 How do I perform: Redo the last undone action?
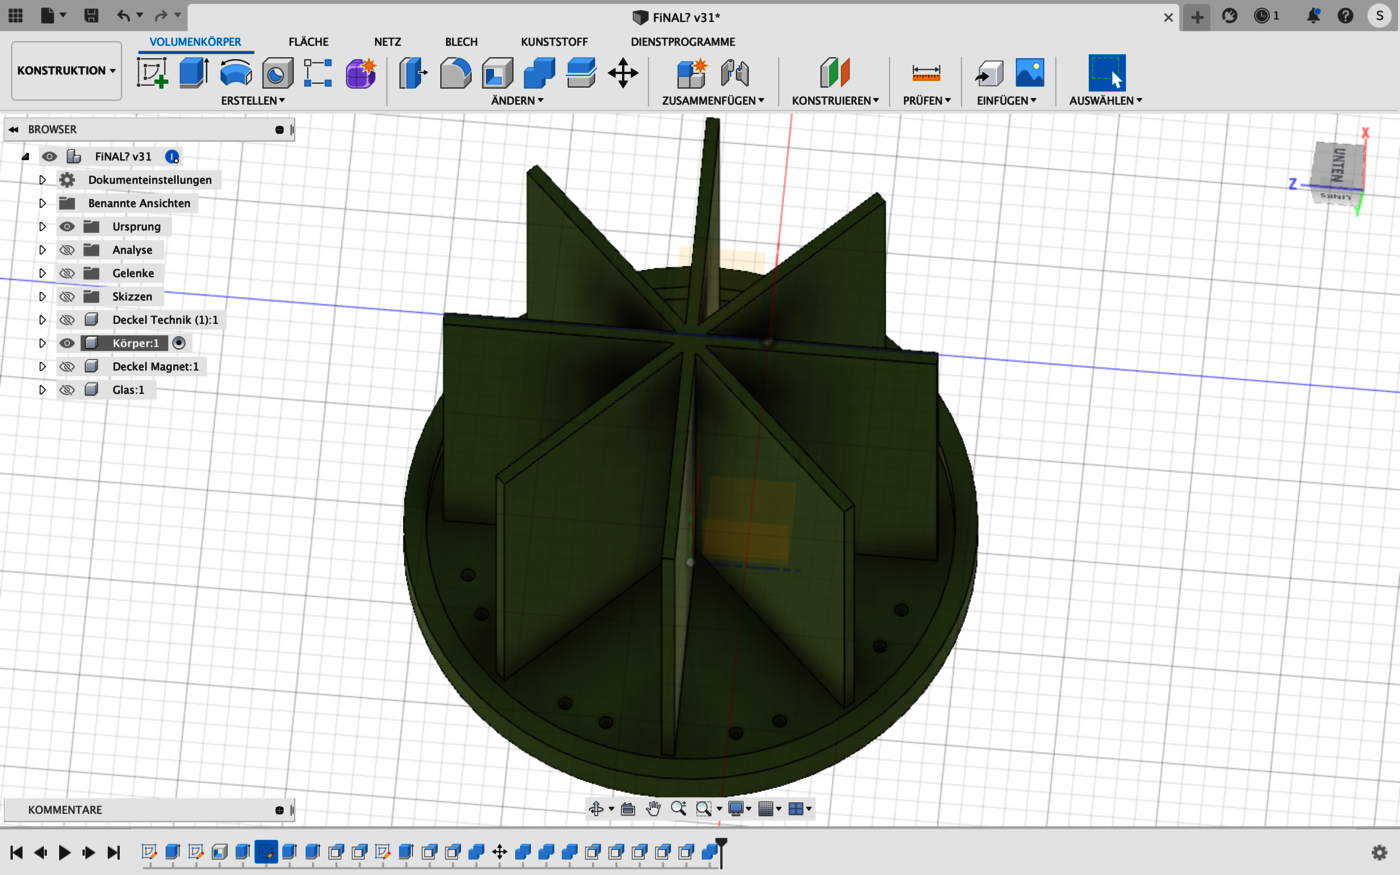[160, 16]
